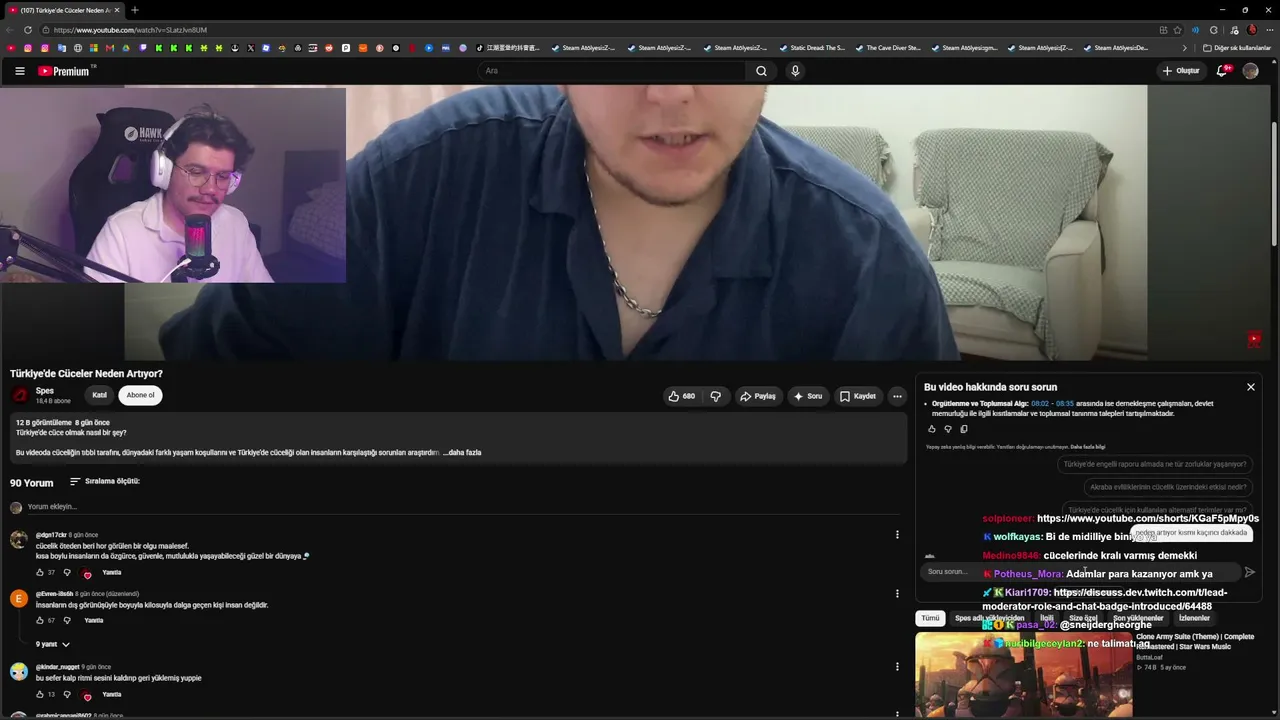Viewport: 1280px width, 720px height.
Task: Like the comment with 13 likes
Action: tap(40, 695)
